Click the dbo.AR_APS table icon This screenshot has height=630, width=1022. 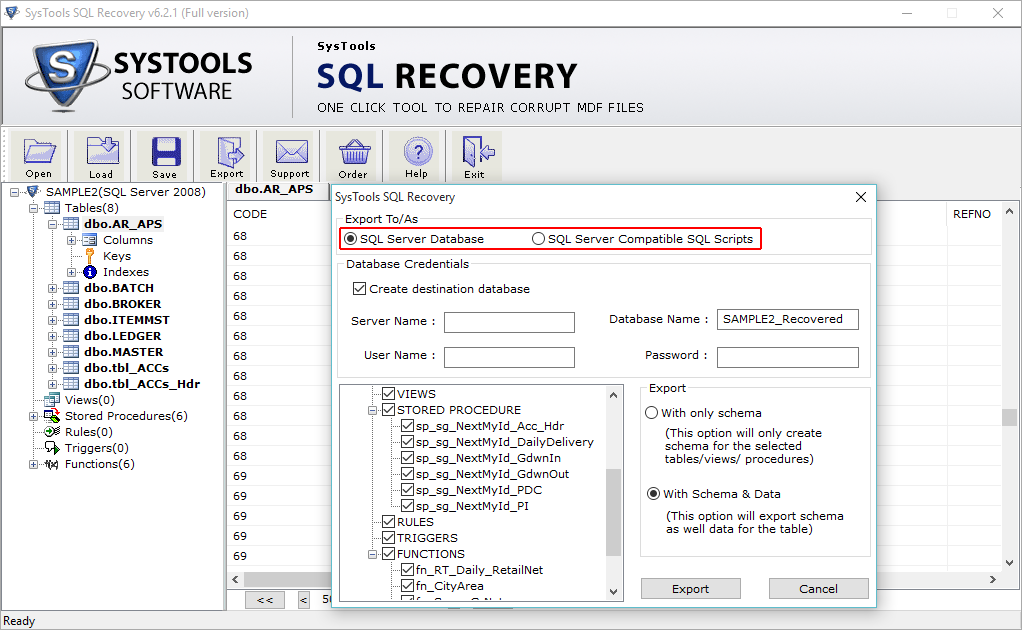click(x=71, y=224)
